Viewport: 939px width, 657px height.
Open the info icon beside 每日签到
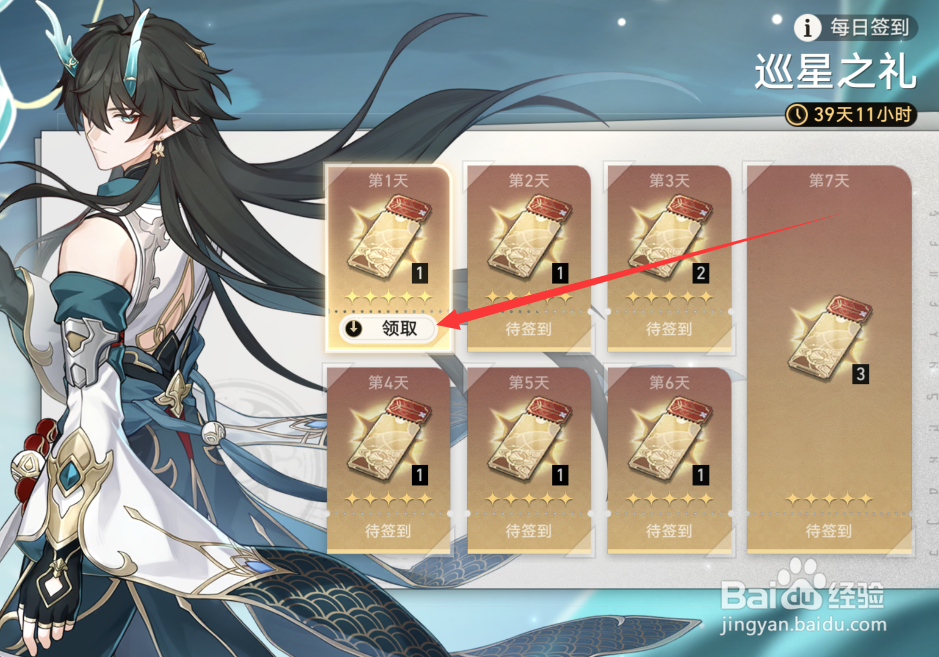807,28
